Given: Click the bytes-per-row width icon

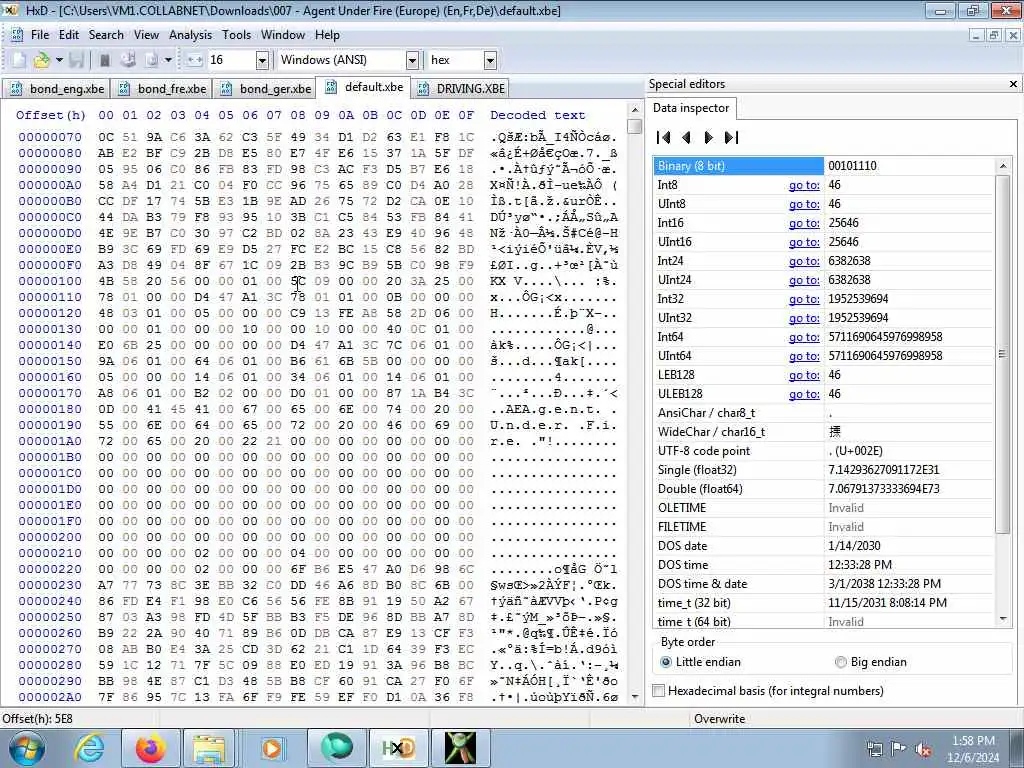Looking at the screenshot, I should pyautogui.click(x=195, y=60).
